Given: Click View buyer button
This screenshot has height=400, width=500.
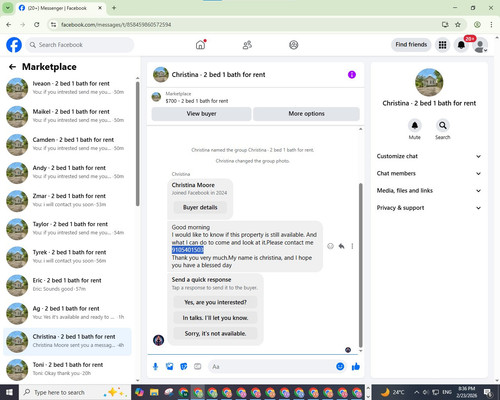Looking at the screenshot, I should point(201,114).
